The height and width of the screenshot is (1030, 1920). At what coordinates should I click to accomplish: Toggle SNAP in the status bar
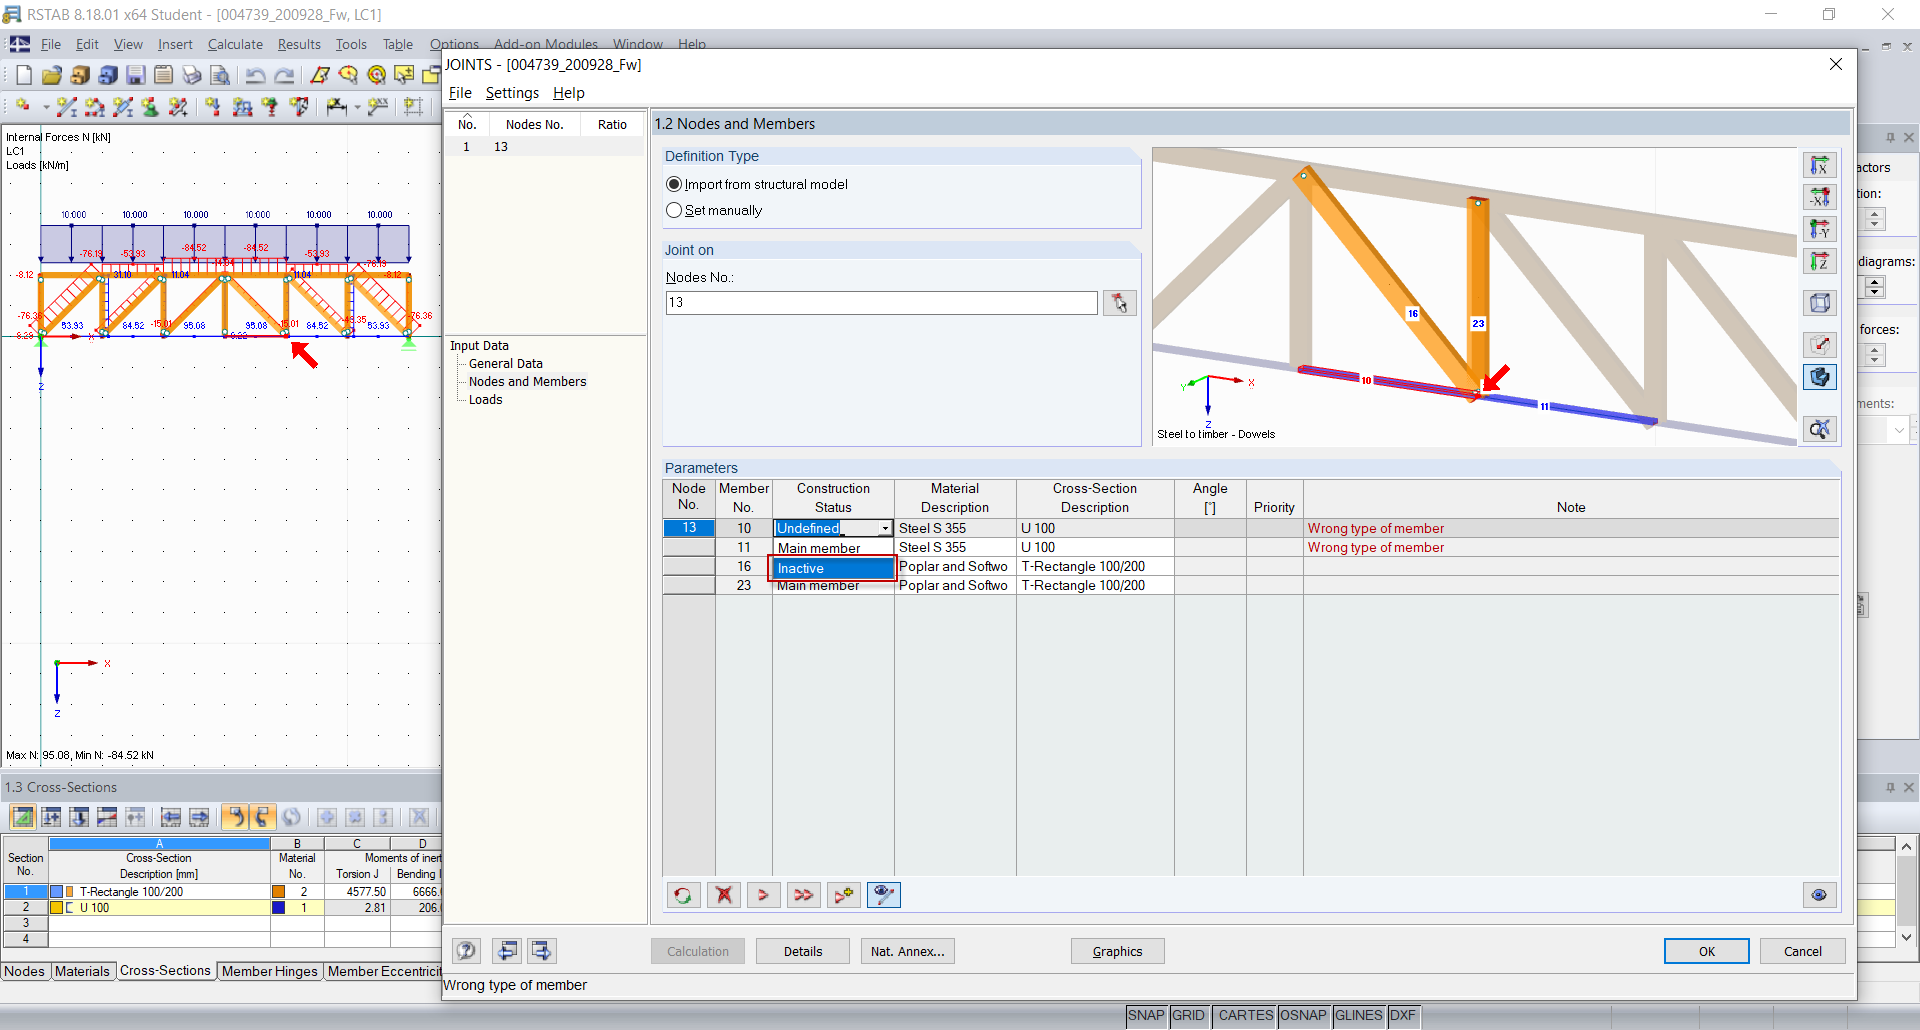coord(1146,1015)
